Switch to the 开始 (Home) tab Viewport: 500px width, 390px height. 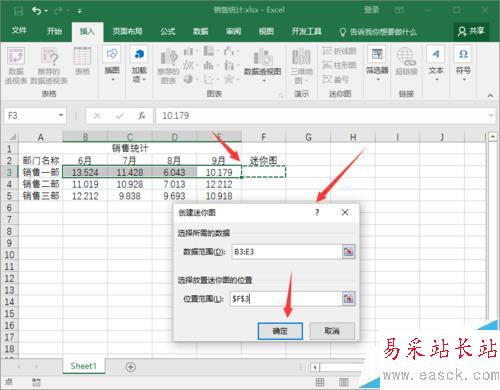click(x=54, y=31)
